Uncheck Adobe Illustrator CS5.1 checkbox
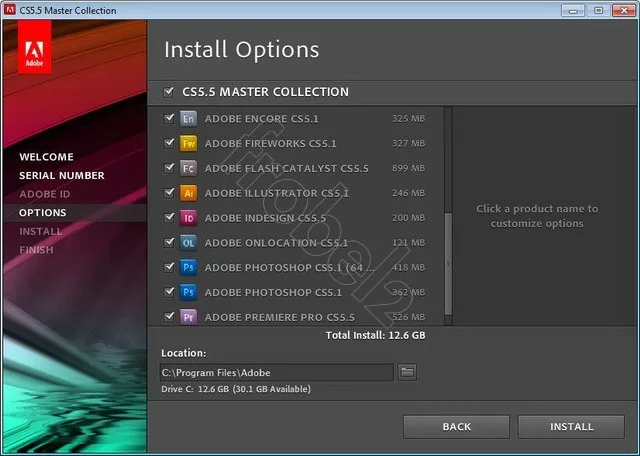640x456 pixels. click(169, 193)
